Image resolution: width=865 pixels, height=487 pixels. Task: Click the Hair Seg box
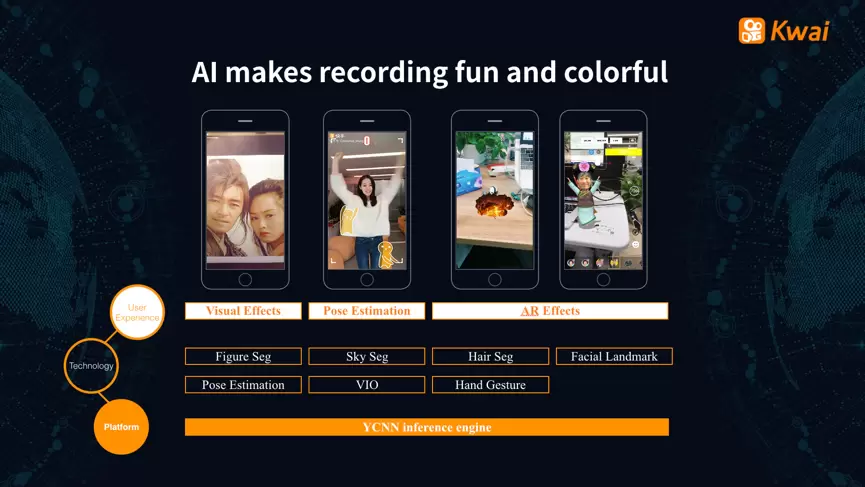click(490, 357)
